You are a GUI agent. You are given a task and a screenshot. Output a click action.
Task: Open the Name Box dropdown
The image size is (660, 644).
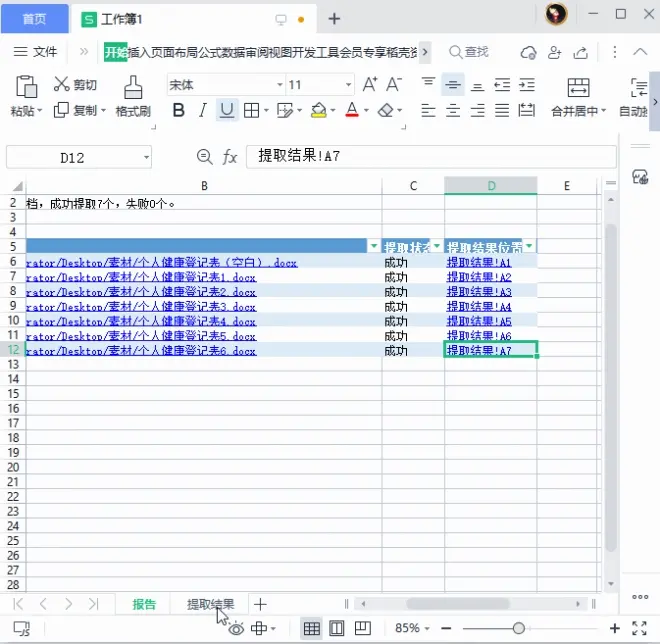click(x=146, y=157)
